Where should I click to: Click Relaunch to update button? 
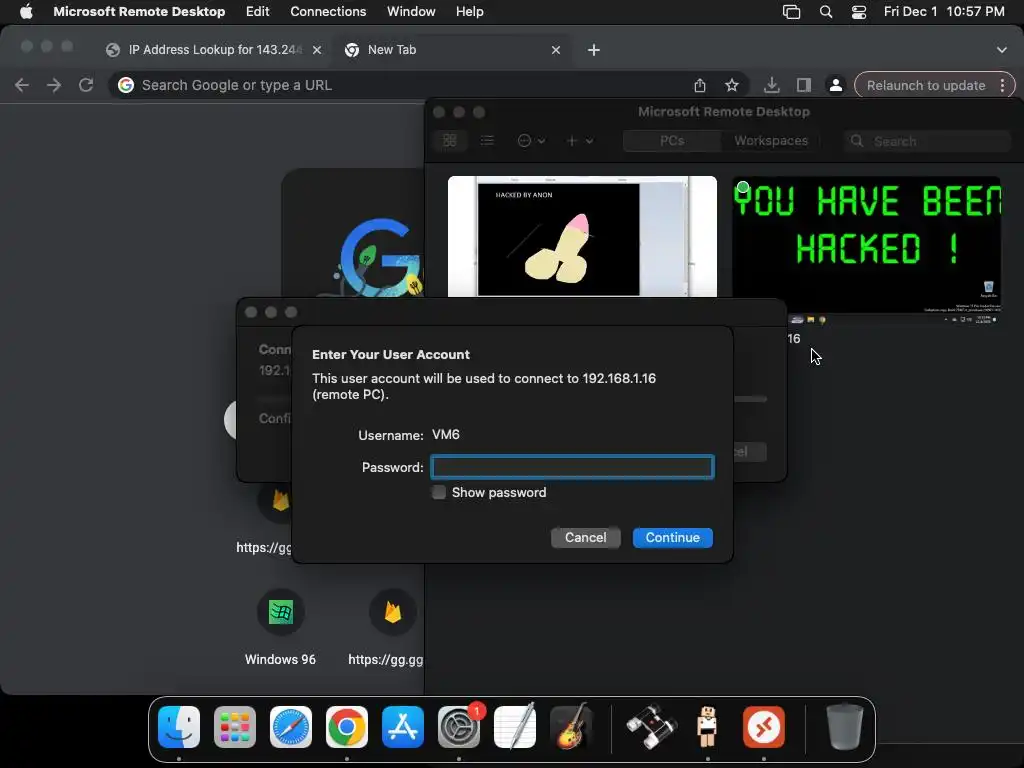click(x=926, y=86)
